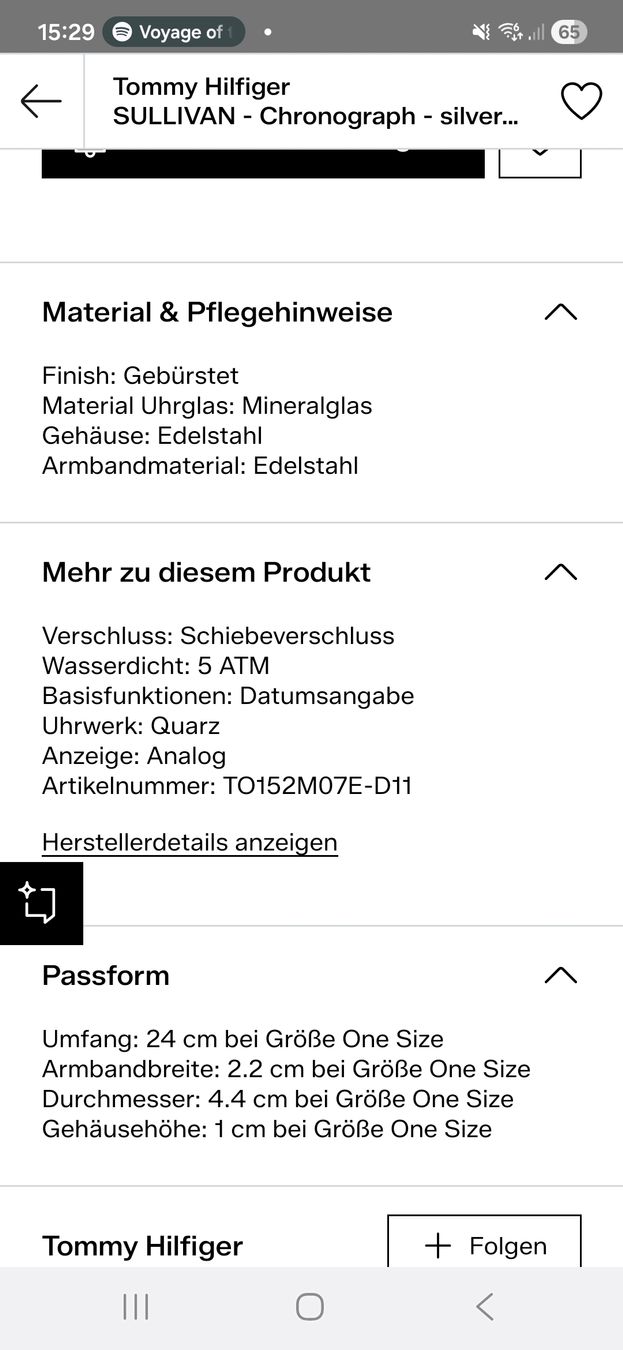The image size is (623, 1350).
Task: Tap the Android home button
Action: click(x=310, y=1306)
